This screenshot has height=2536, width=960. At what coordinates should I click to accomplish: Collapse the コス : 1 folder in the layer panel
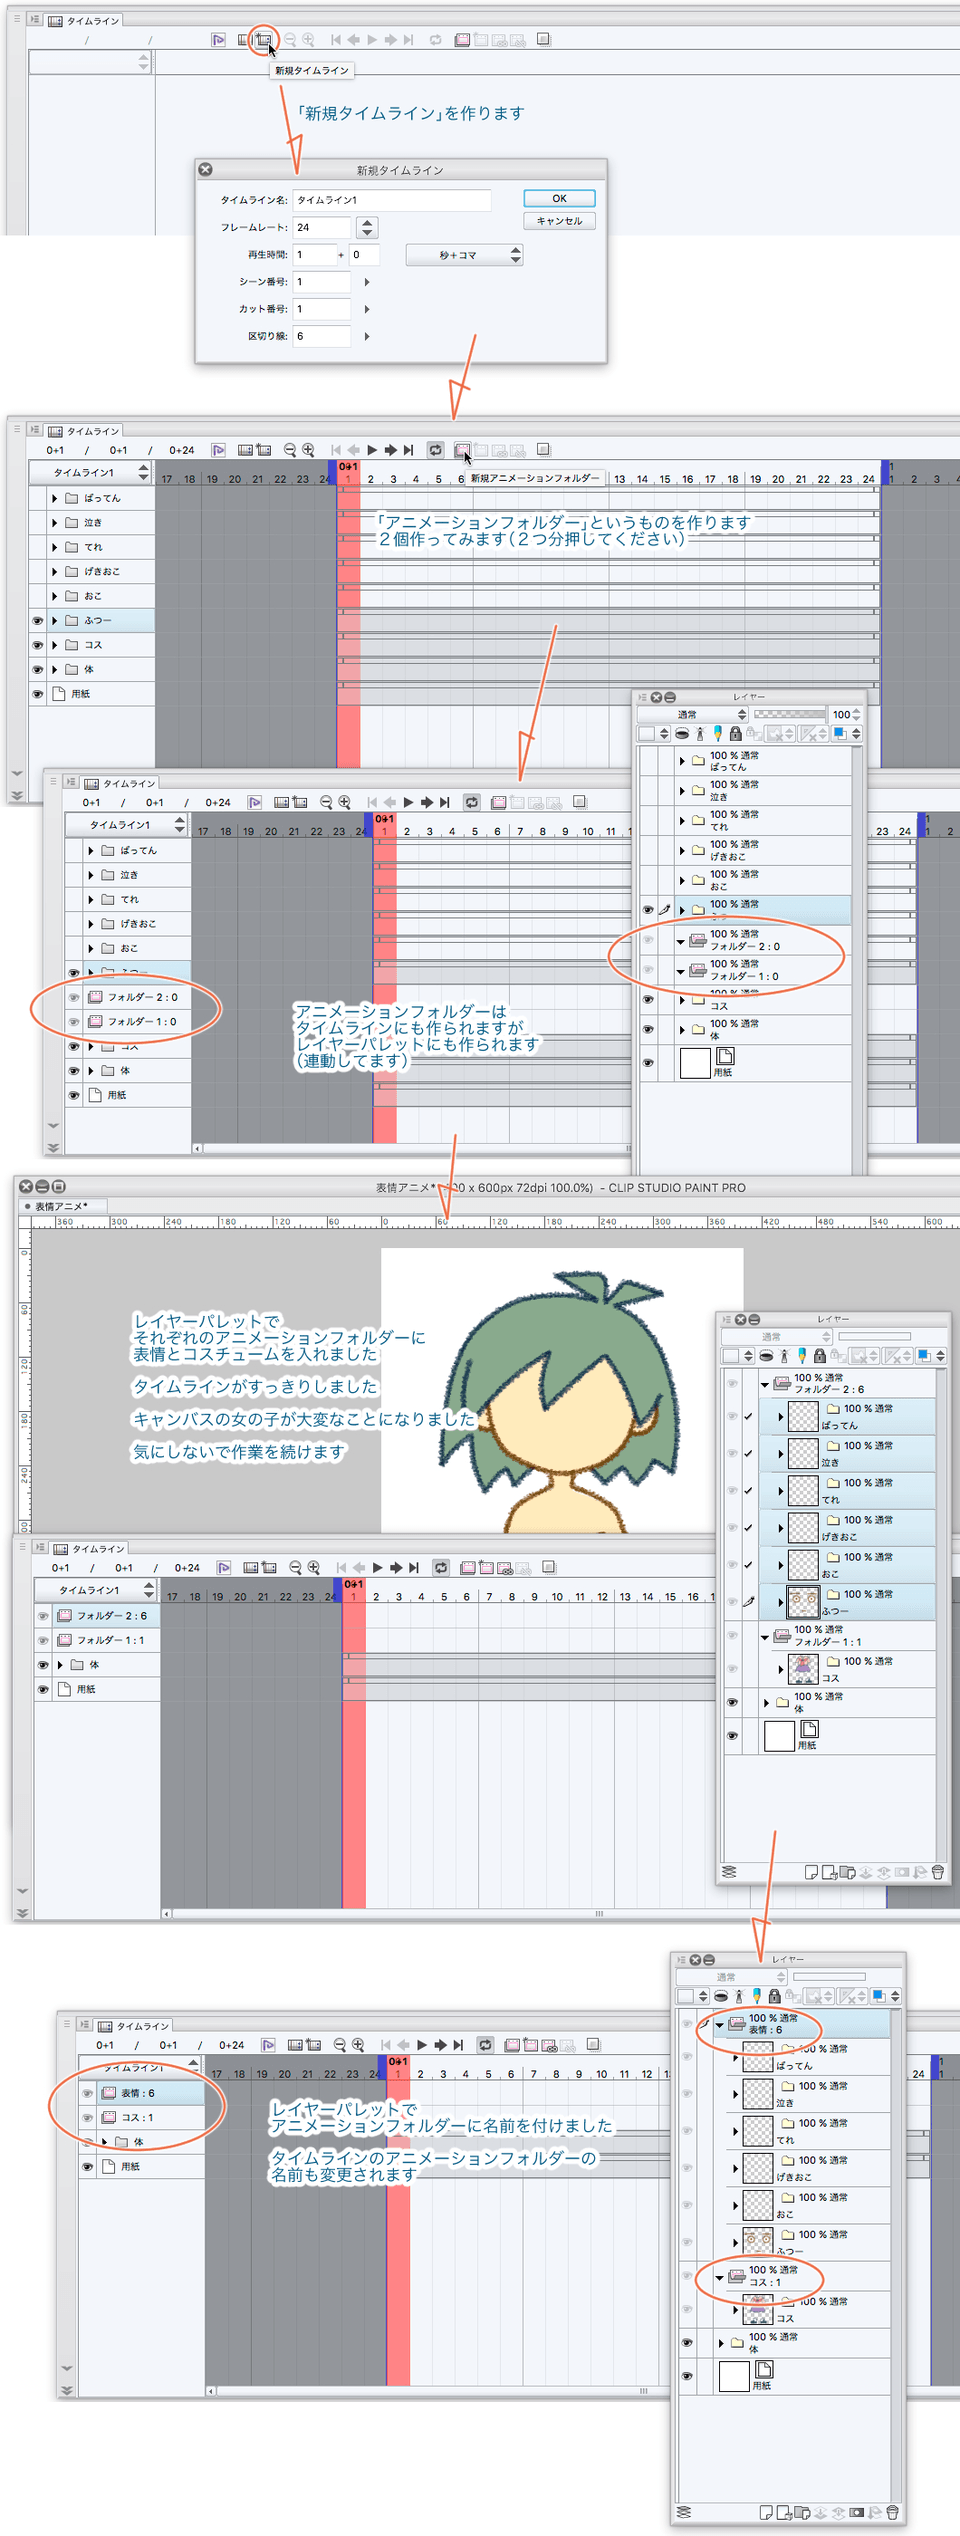(719, 2277)
